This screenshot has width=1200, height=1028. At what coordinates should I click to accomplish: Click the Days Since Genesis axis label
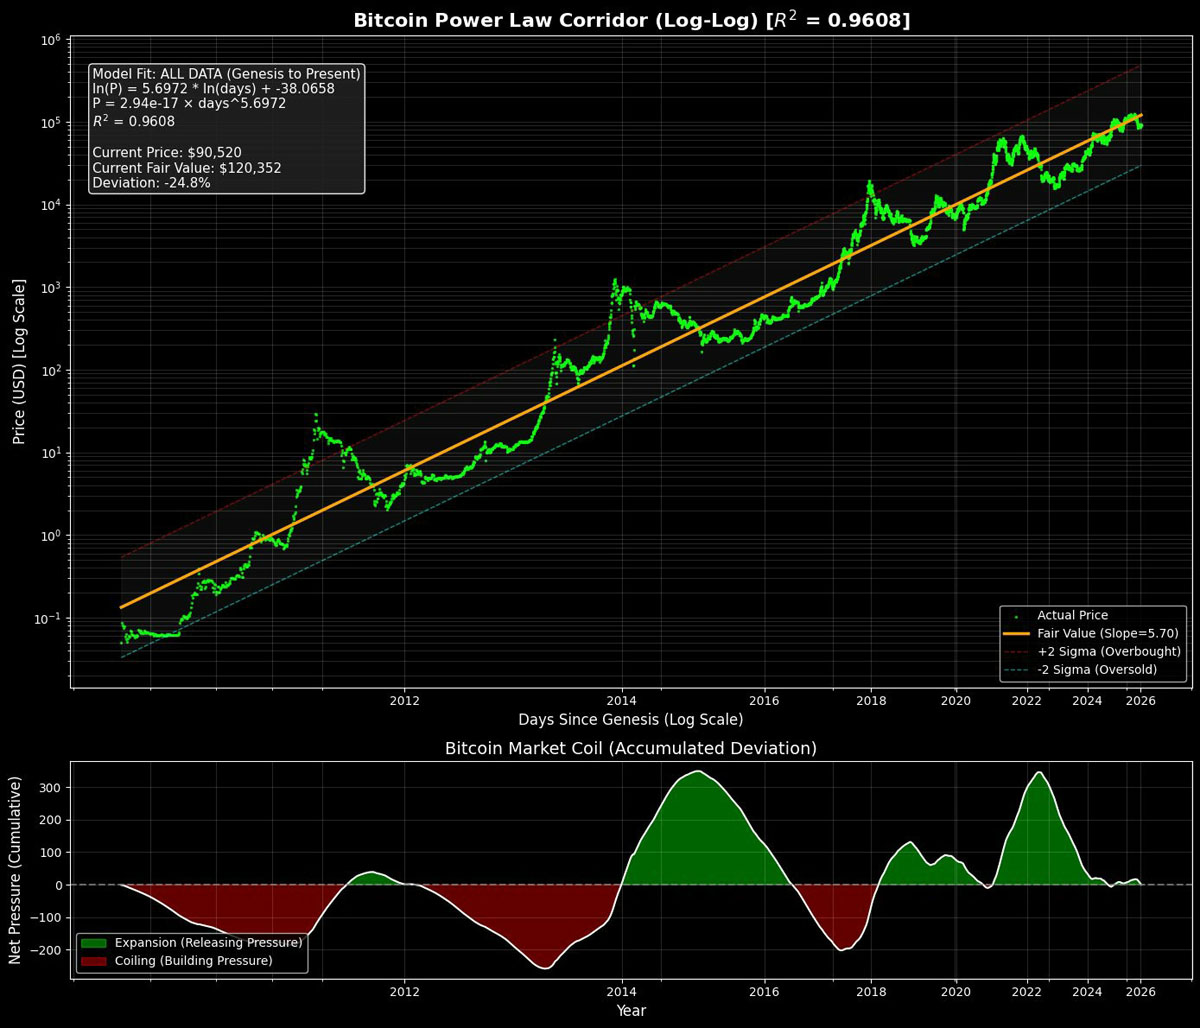tap(631, 720)
